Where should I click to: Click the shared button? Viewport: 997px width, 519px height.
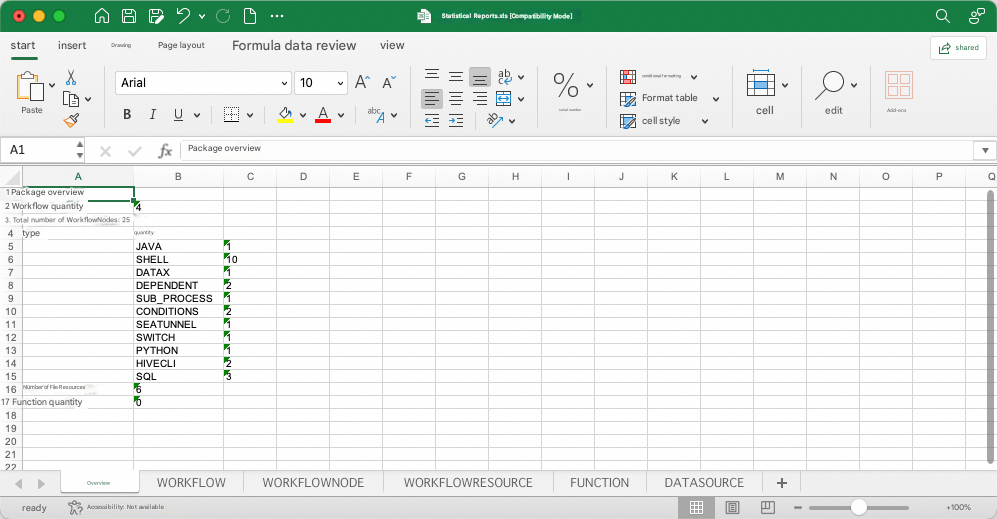958,48
